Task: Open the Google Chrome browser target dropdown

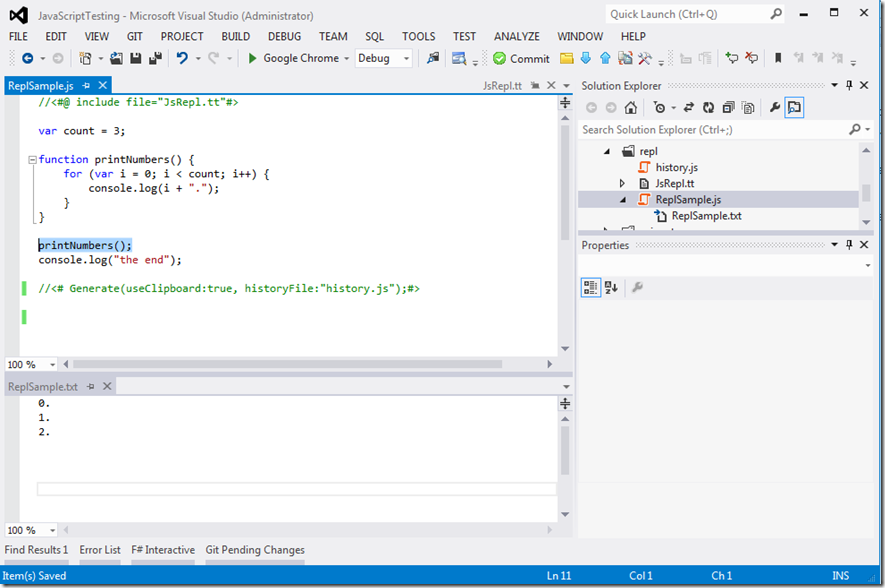Action: [347, 58]
